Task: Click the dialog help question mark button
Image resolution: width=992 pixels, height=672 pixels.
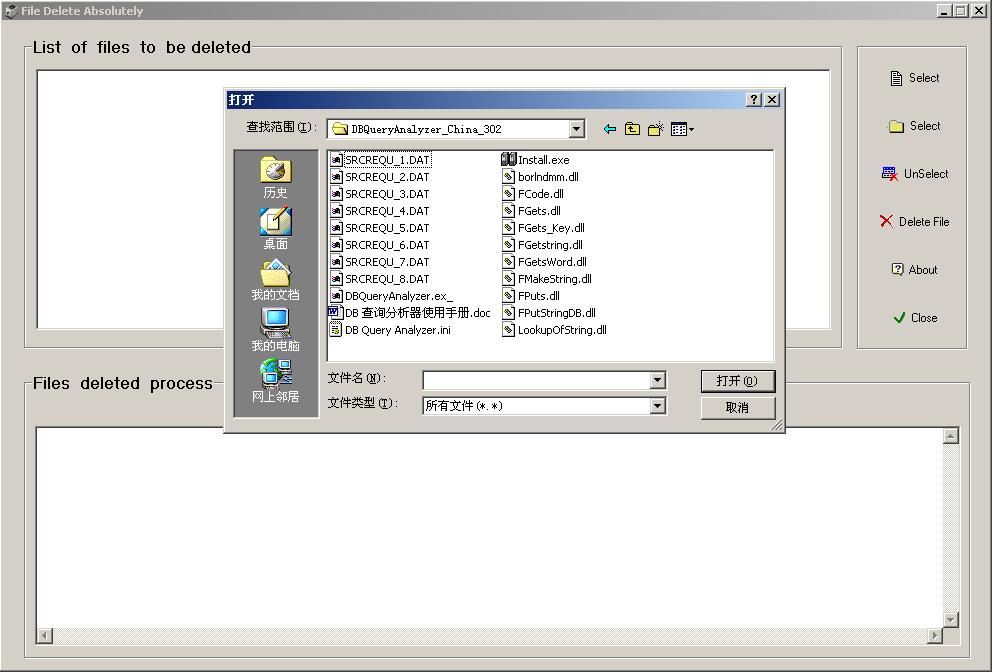Action: coord(753,100)
